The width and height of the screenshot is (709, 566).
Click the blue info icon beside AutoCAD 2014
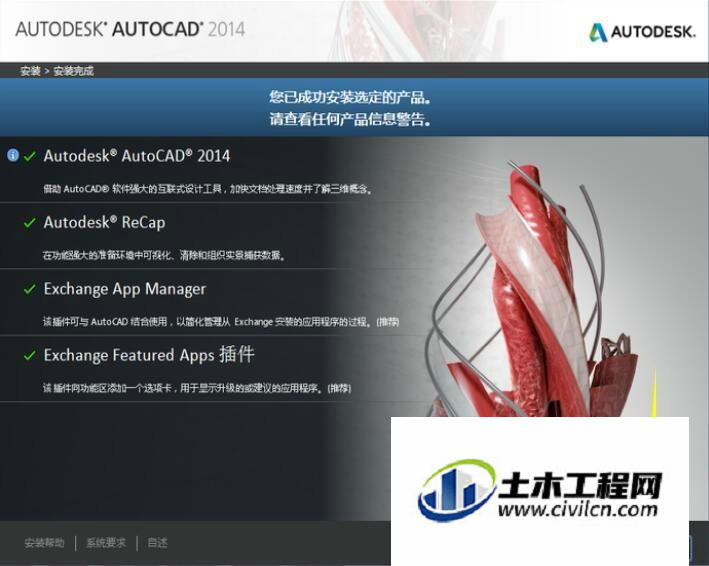pos(13,156)
